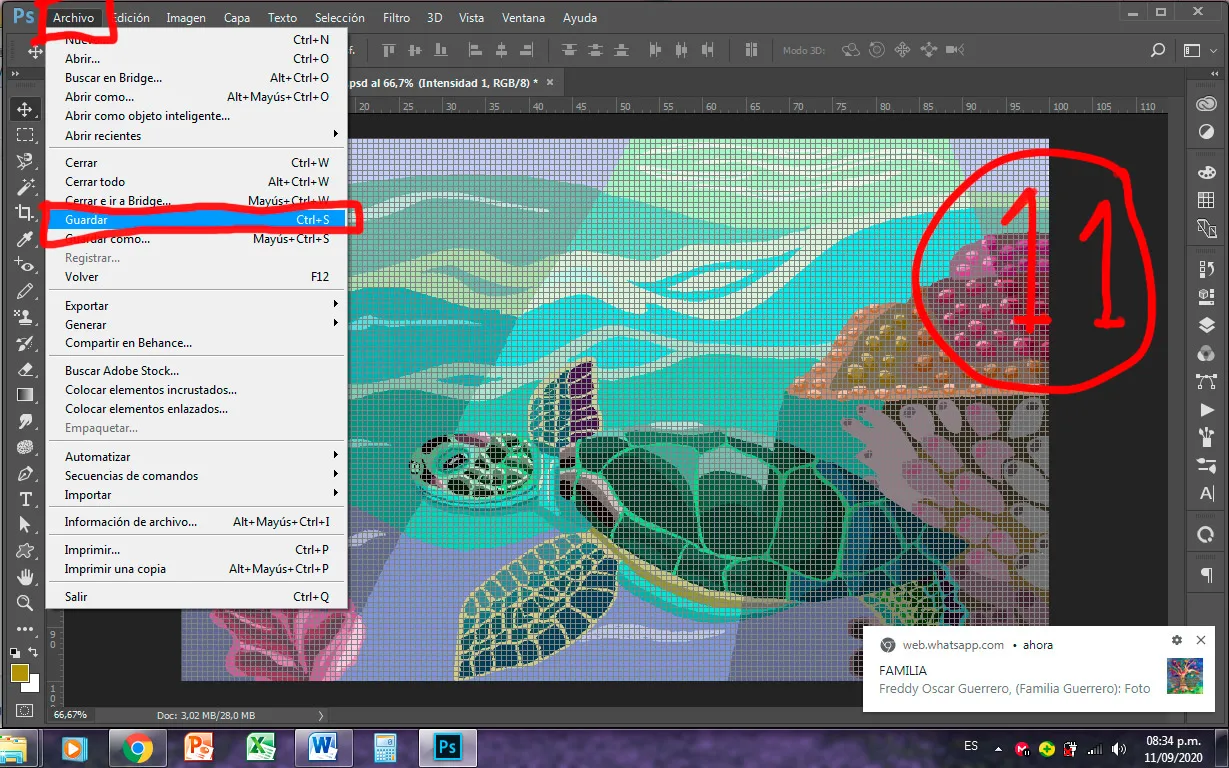Select the Clone Stamp tool
Screen dimensions: 1229x768
25,317
